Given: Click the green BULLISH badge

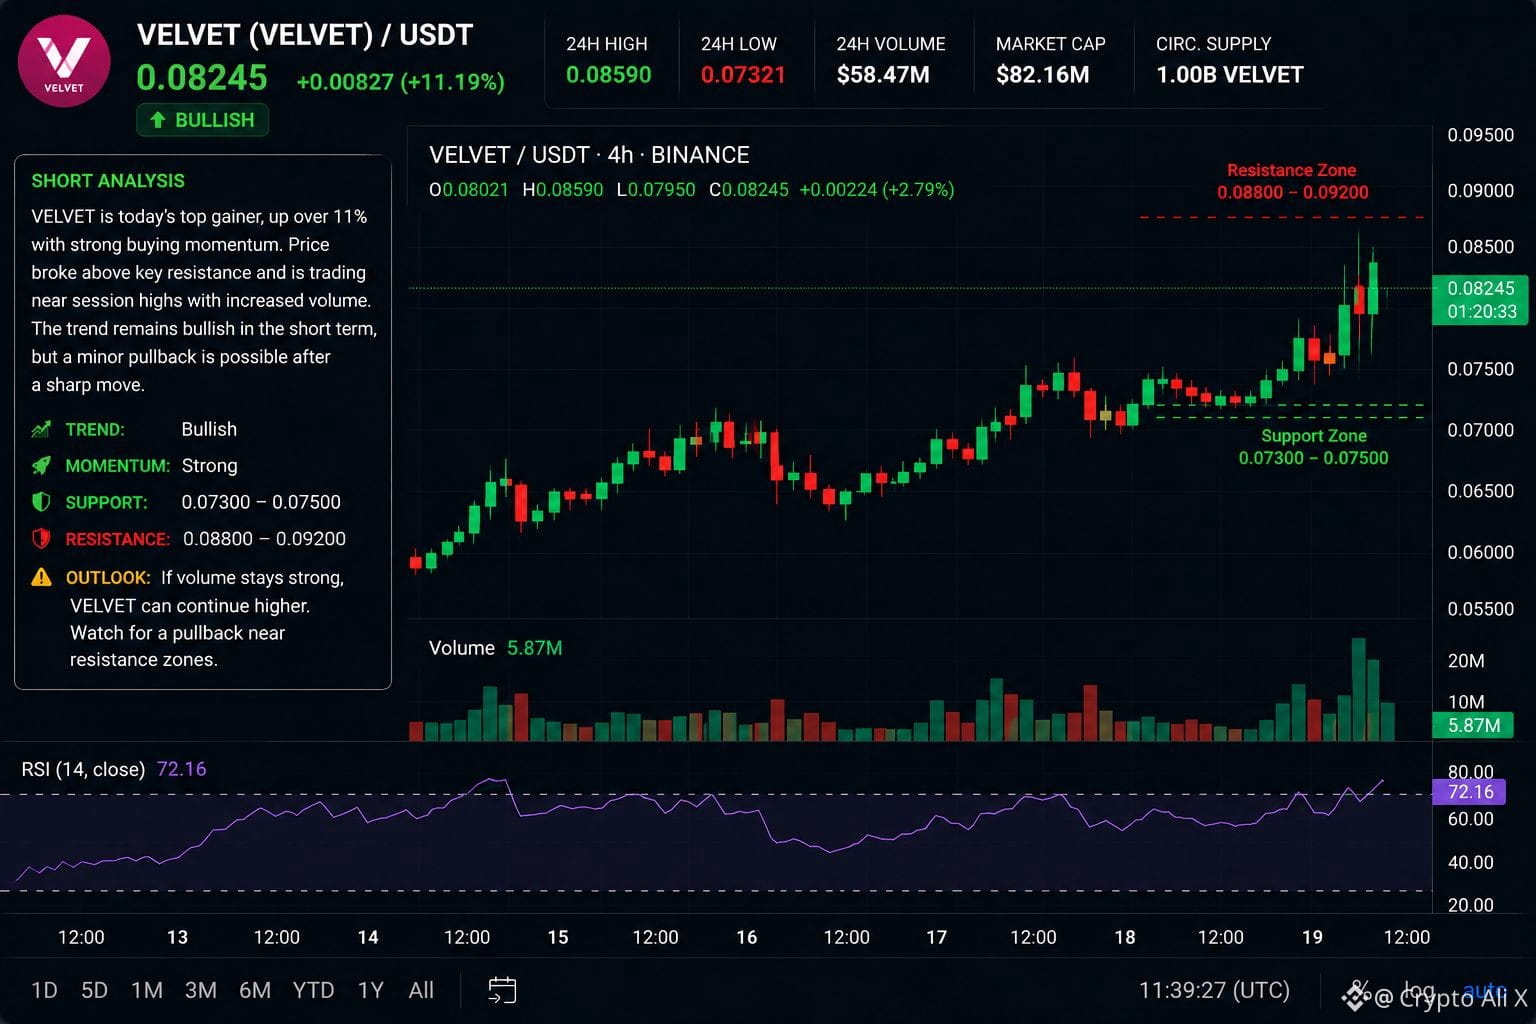Looking at the screenshot, I should (203, 120).
